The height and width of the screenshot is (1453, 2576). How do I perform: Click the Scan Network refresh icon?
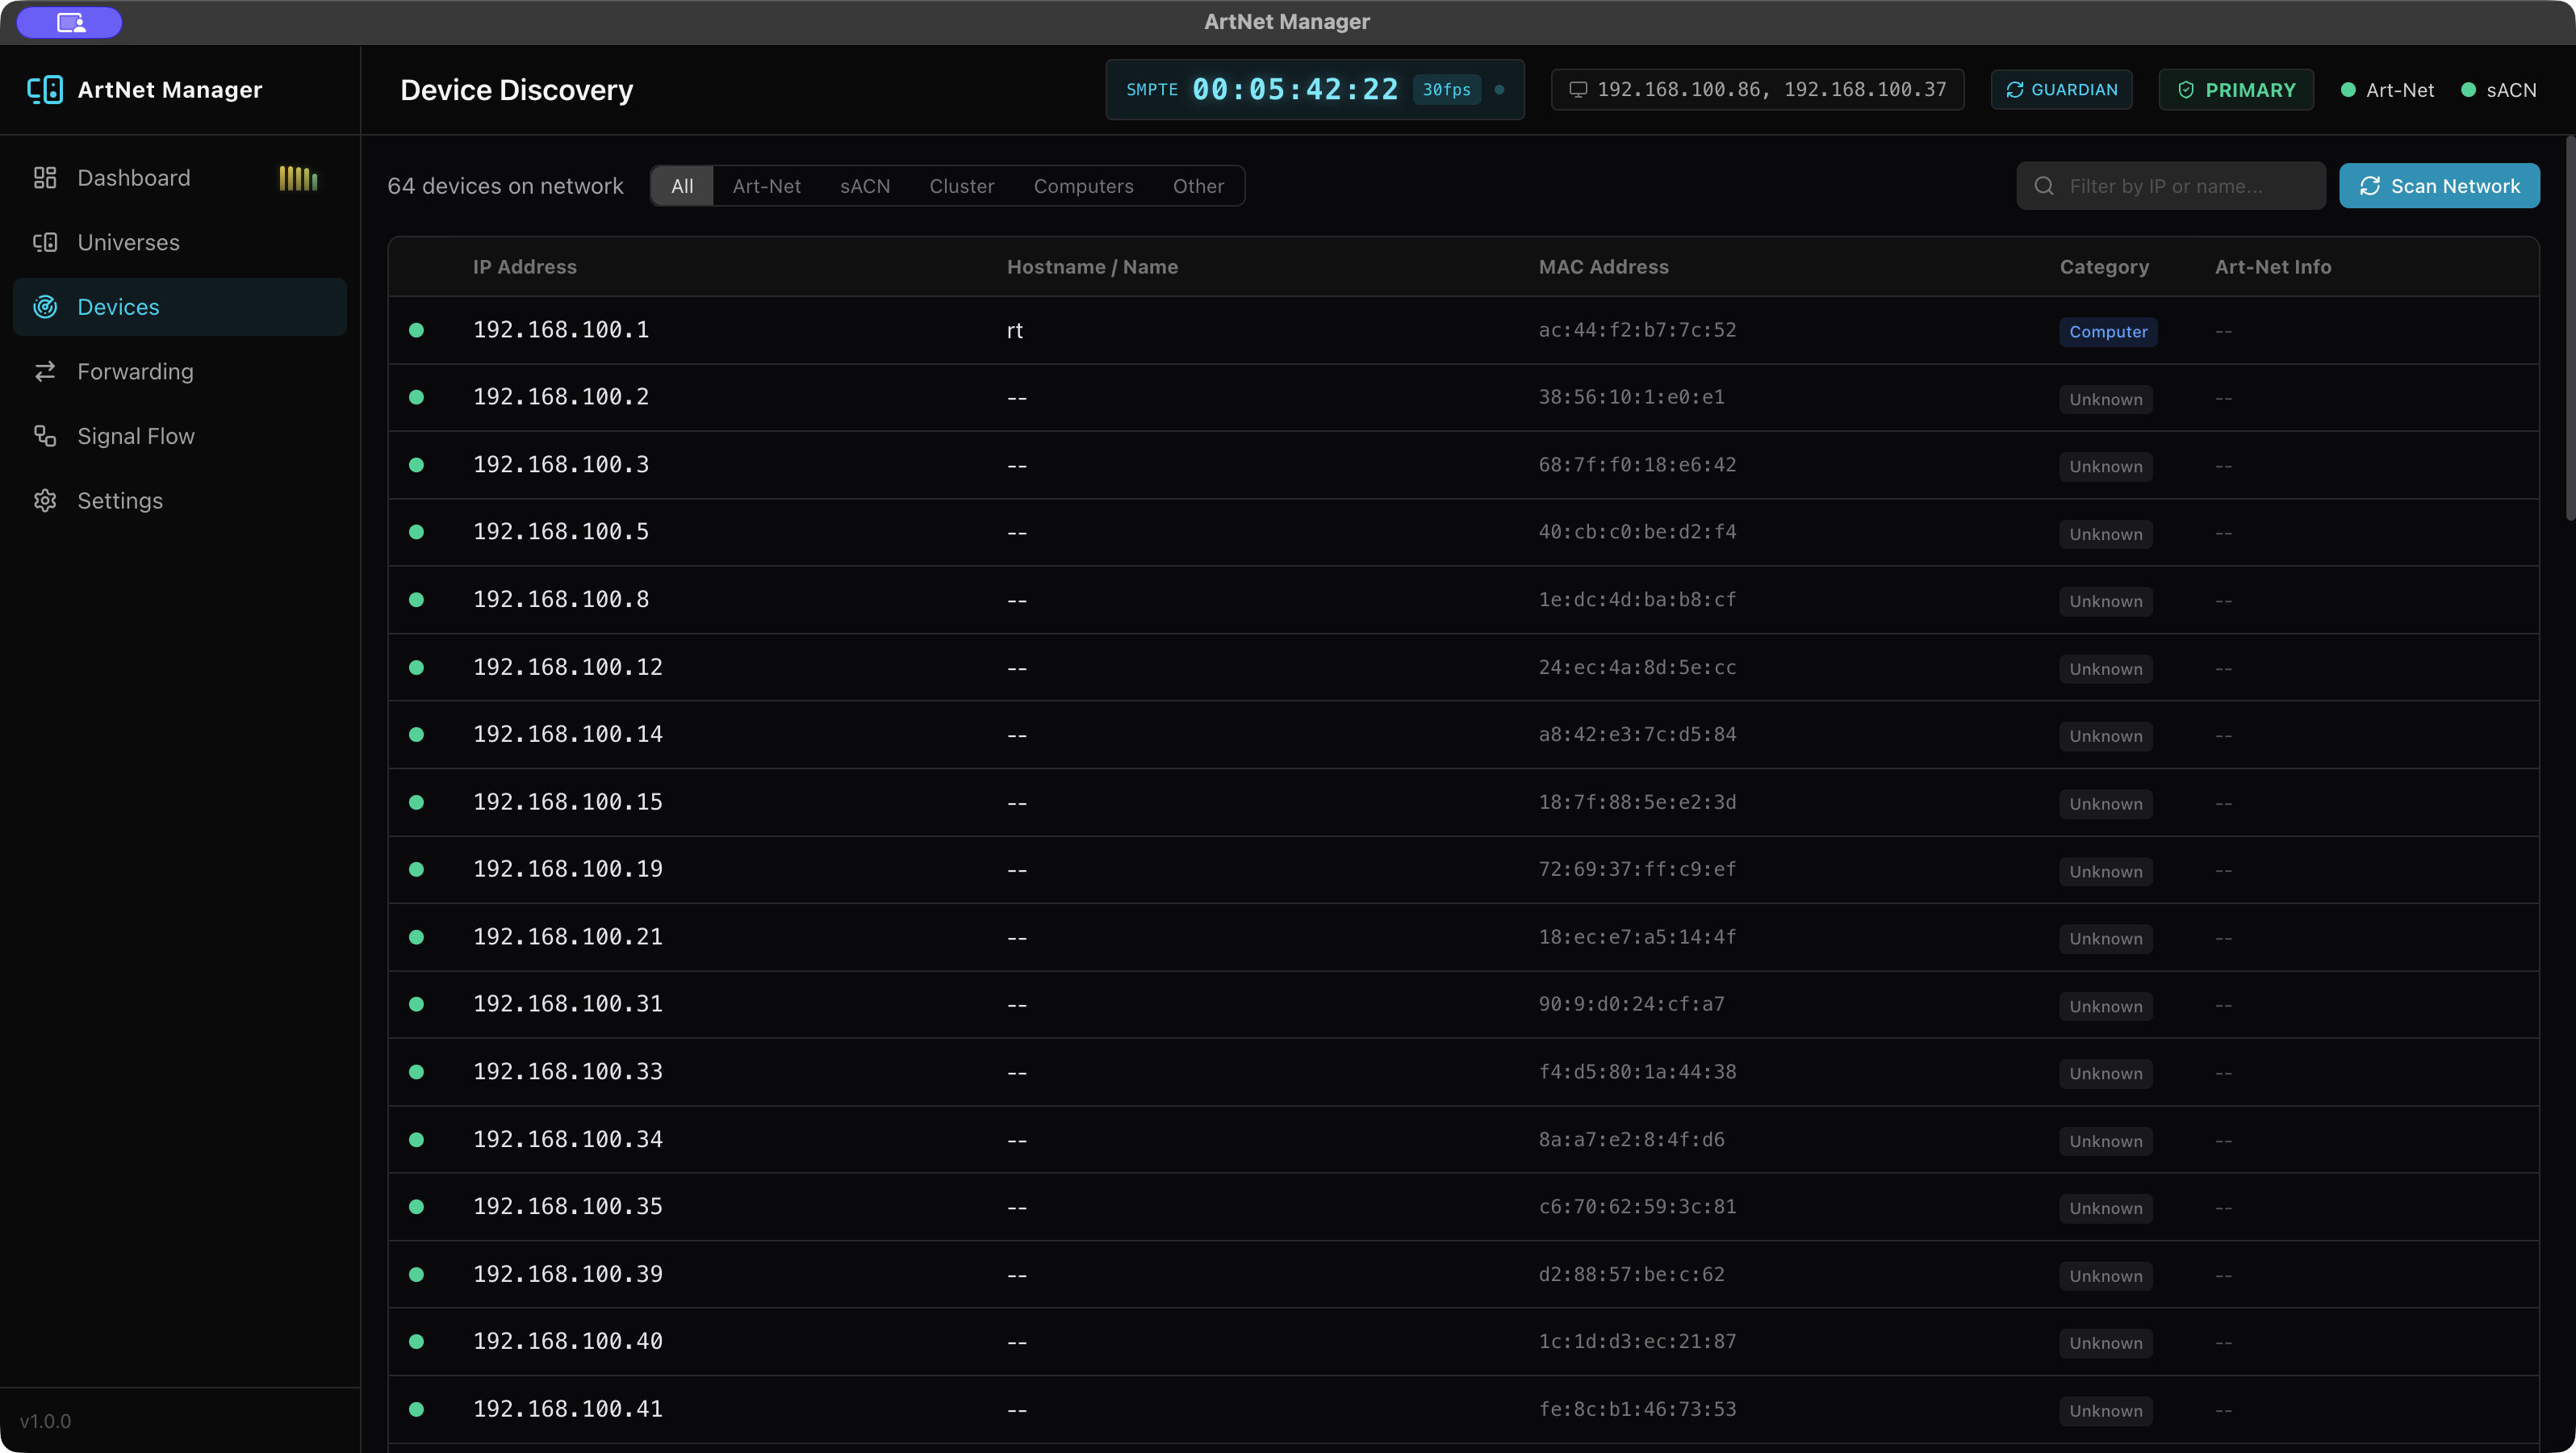(x=2370, y=186)
